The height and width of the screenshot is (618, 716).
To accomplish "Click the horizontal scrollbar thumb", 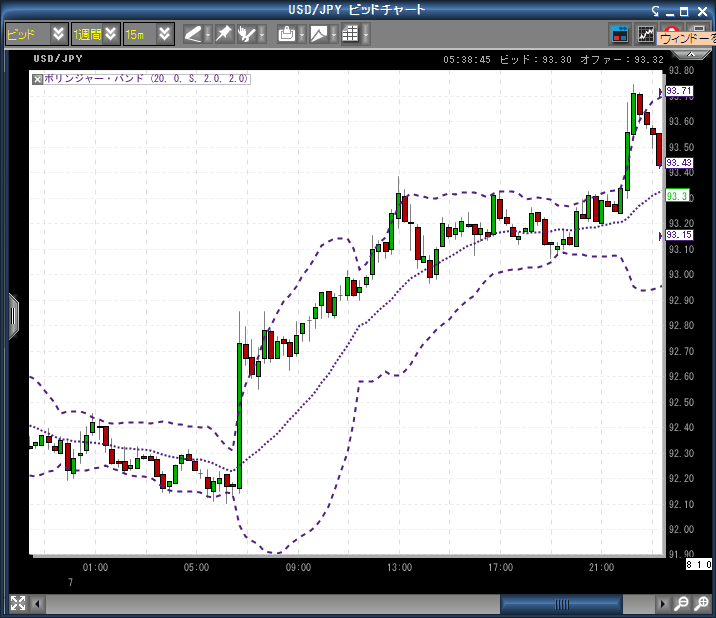I will pyautogui.click(x=562, y=604).
